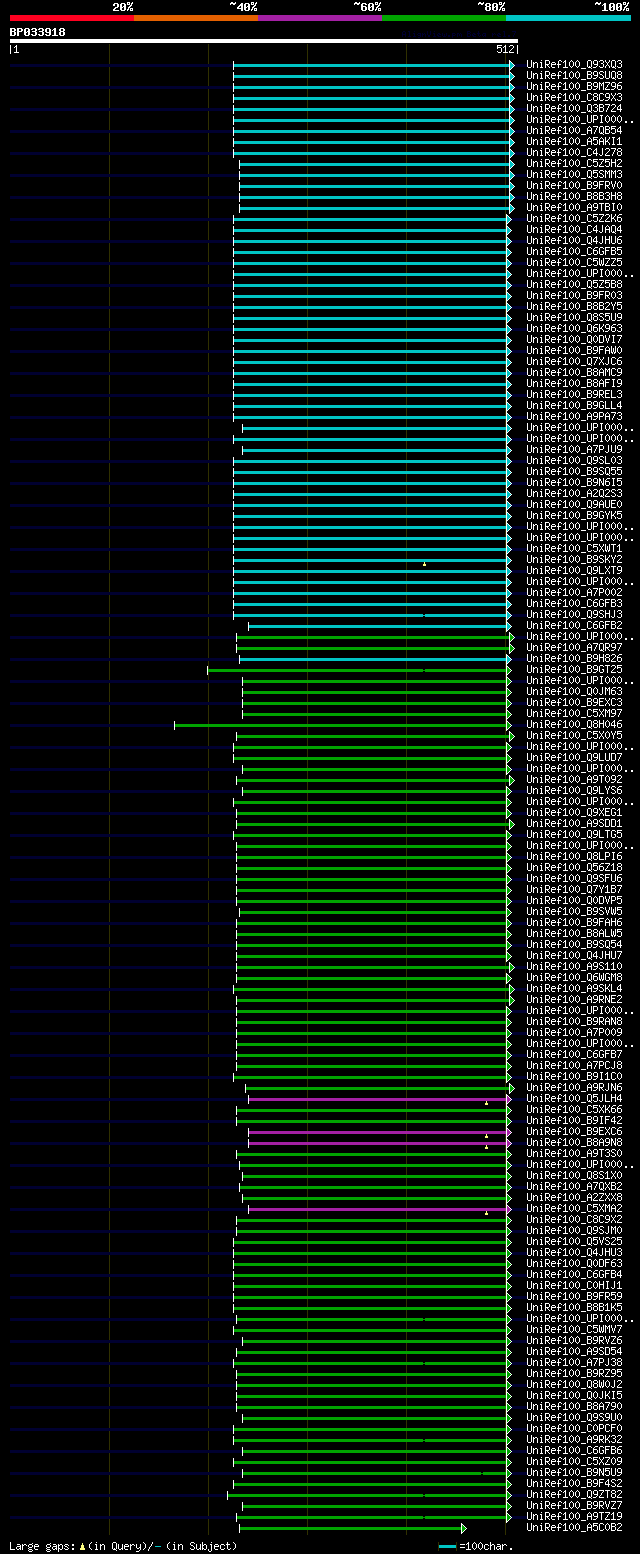Select subject label UniRef100_Q8LPI6
The height and width of the screenshot is (1554, 640).
[x=574, y=856]
